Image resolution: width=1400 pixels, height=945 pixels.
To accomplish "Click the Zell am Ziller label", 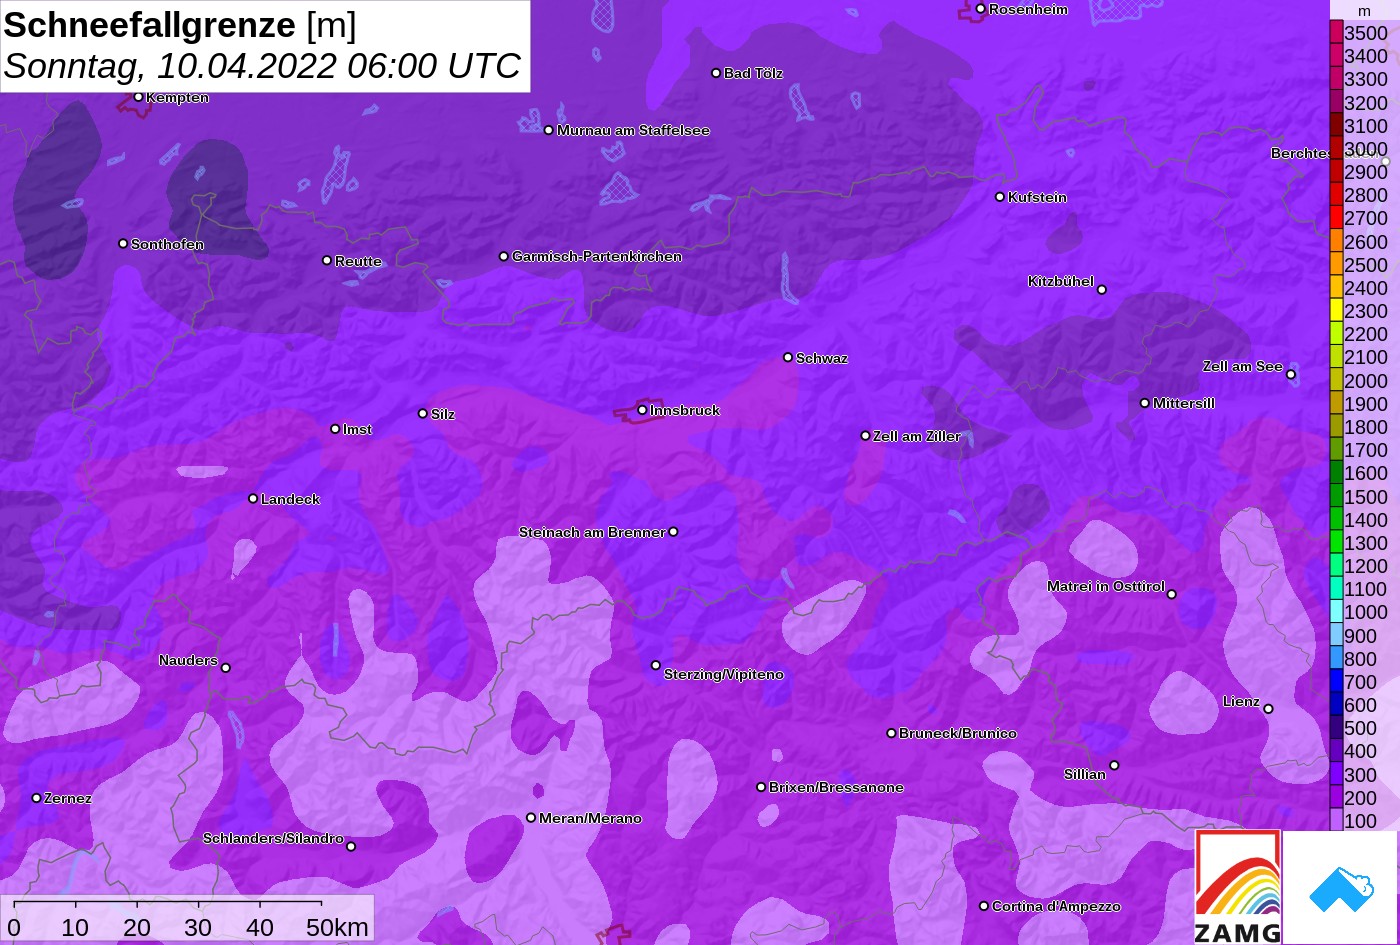I will [x=917, y=437].
